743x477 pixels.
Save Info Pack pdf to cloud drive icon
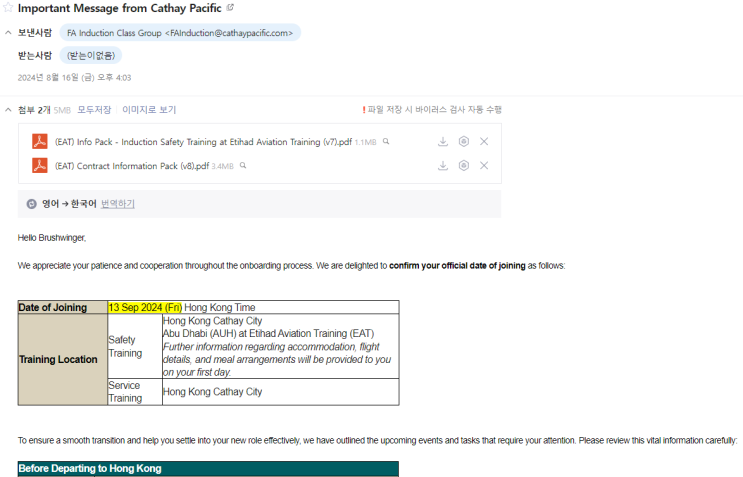(x=464, y=141)
